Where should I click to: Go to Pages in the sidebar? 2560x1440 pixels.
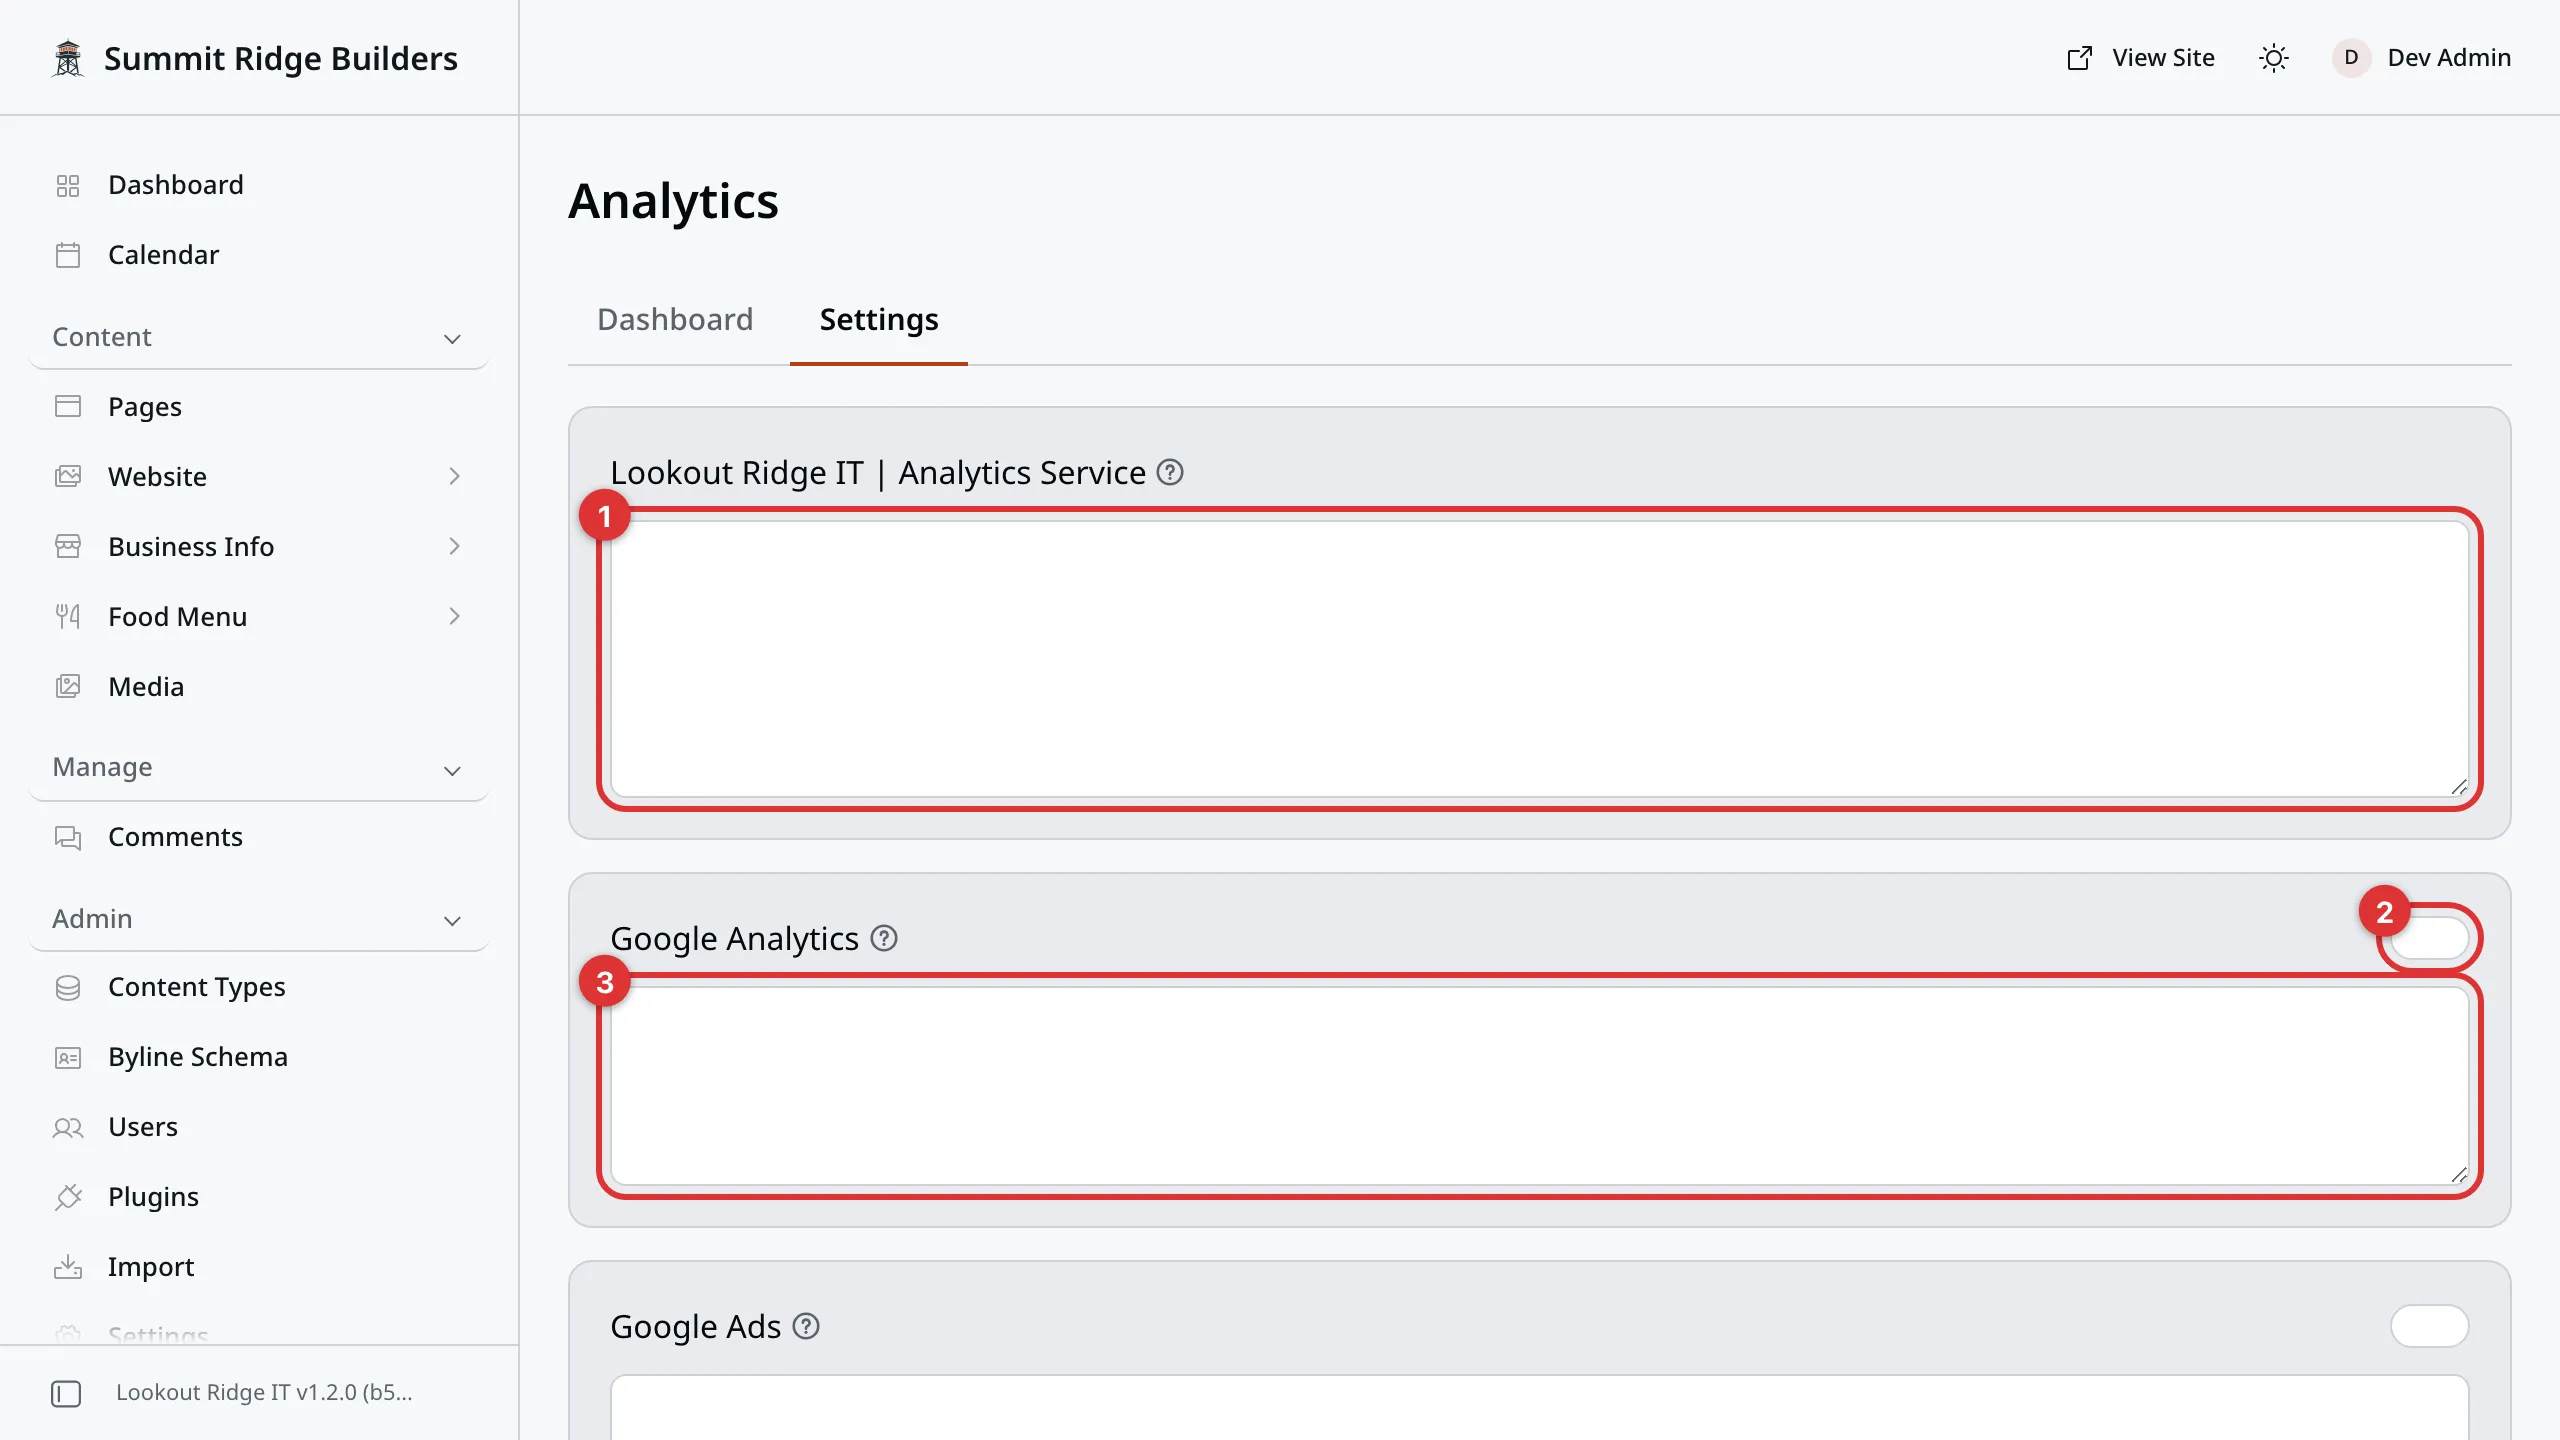(x=260, y=407)
